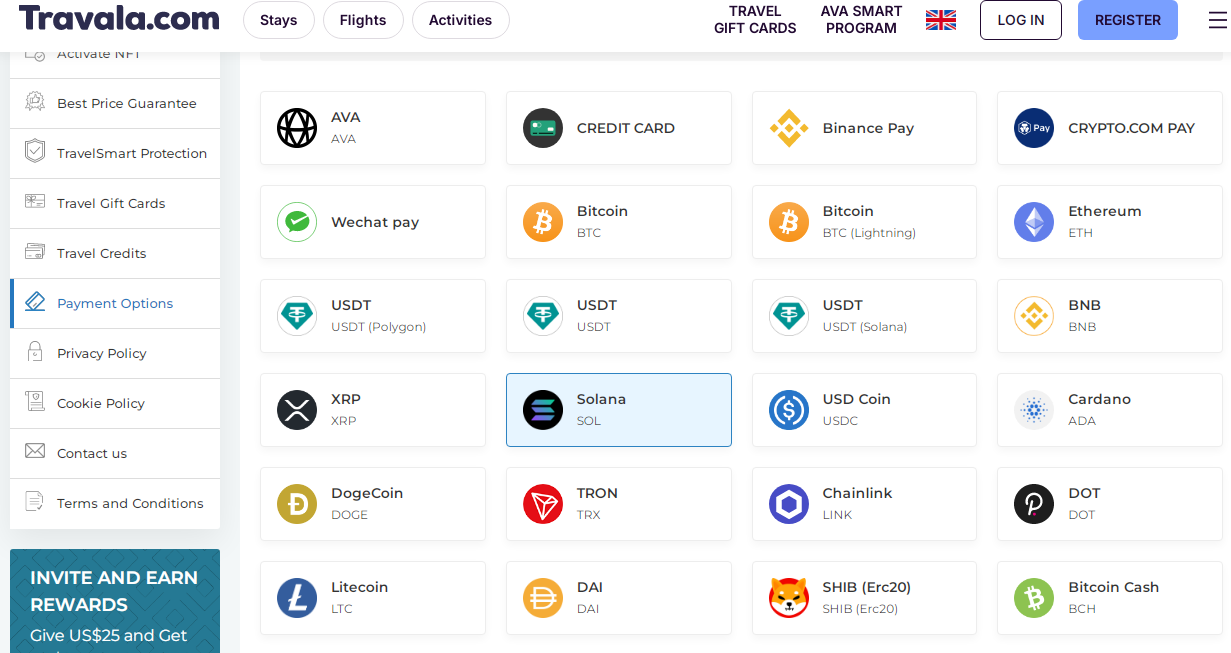Click the "Litecoin" label text
The width and height of the screenshot is (1231, 653).
point(360,587)
